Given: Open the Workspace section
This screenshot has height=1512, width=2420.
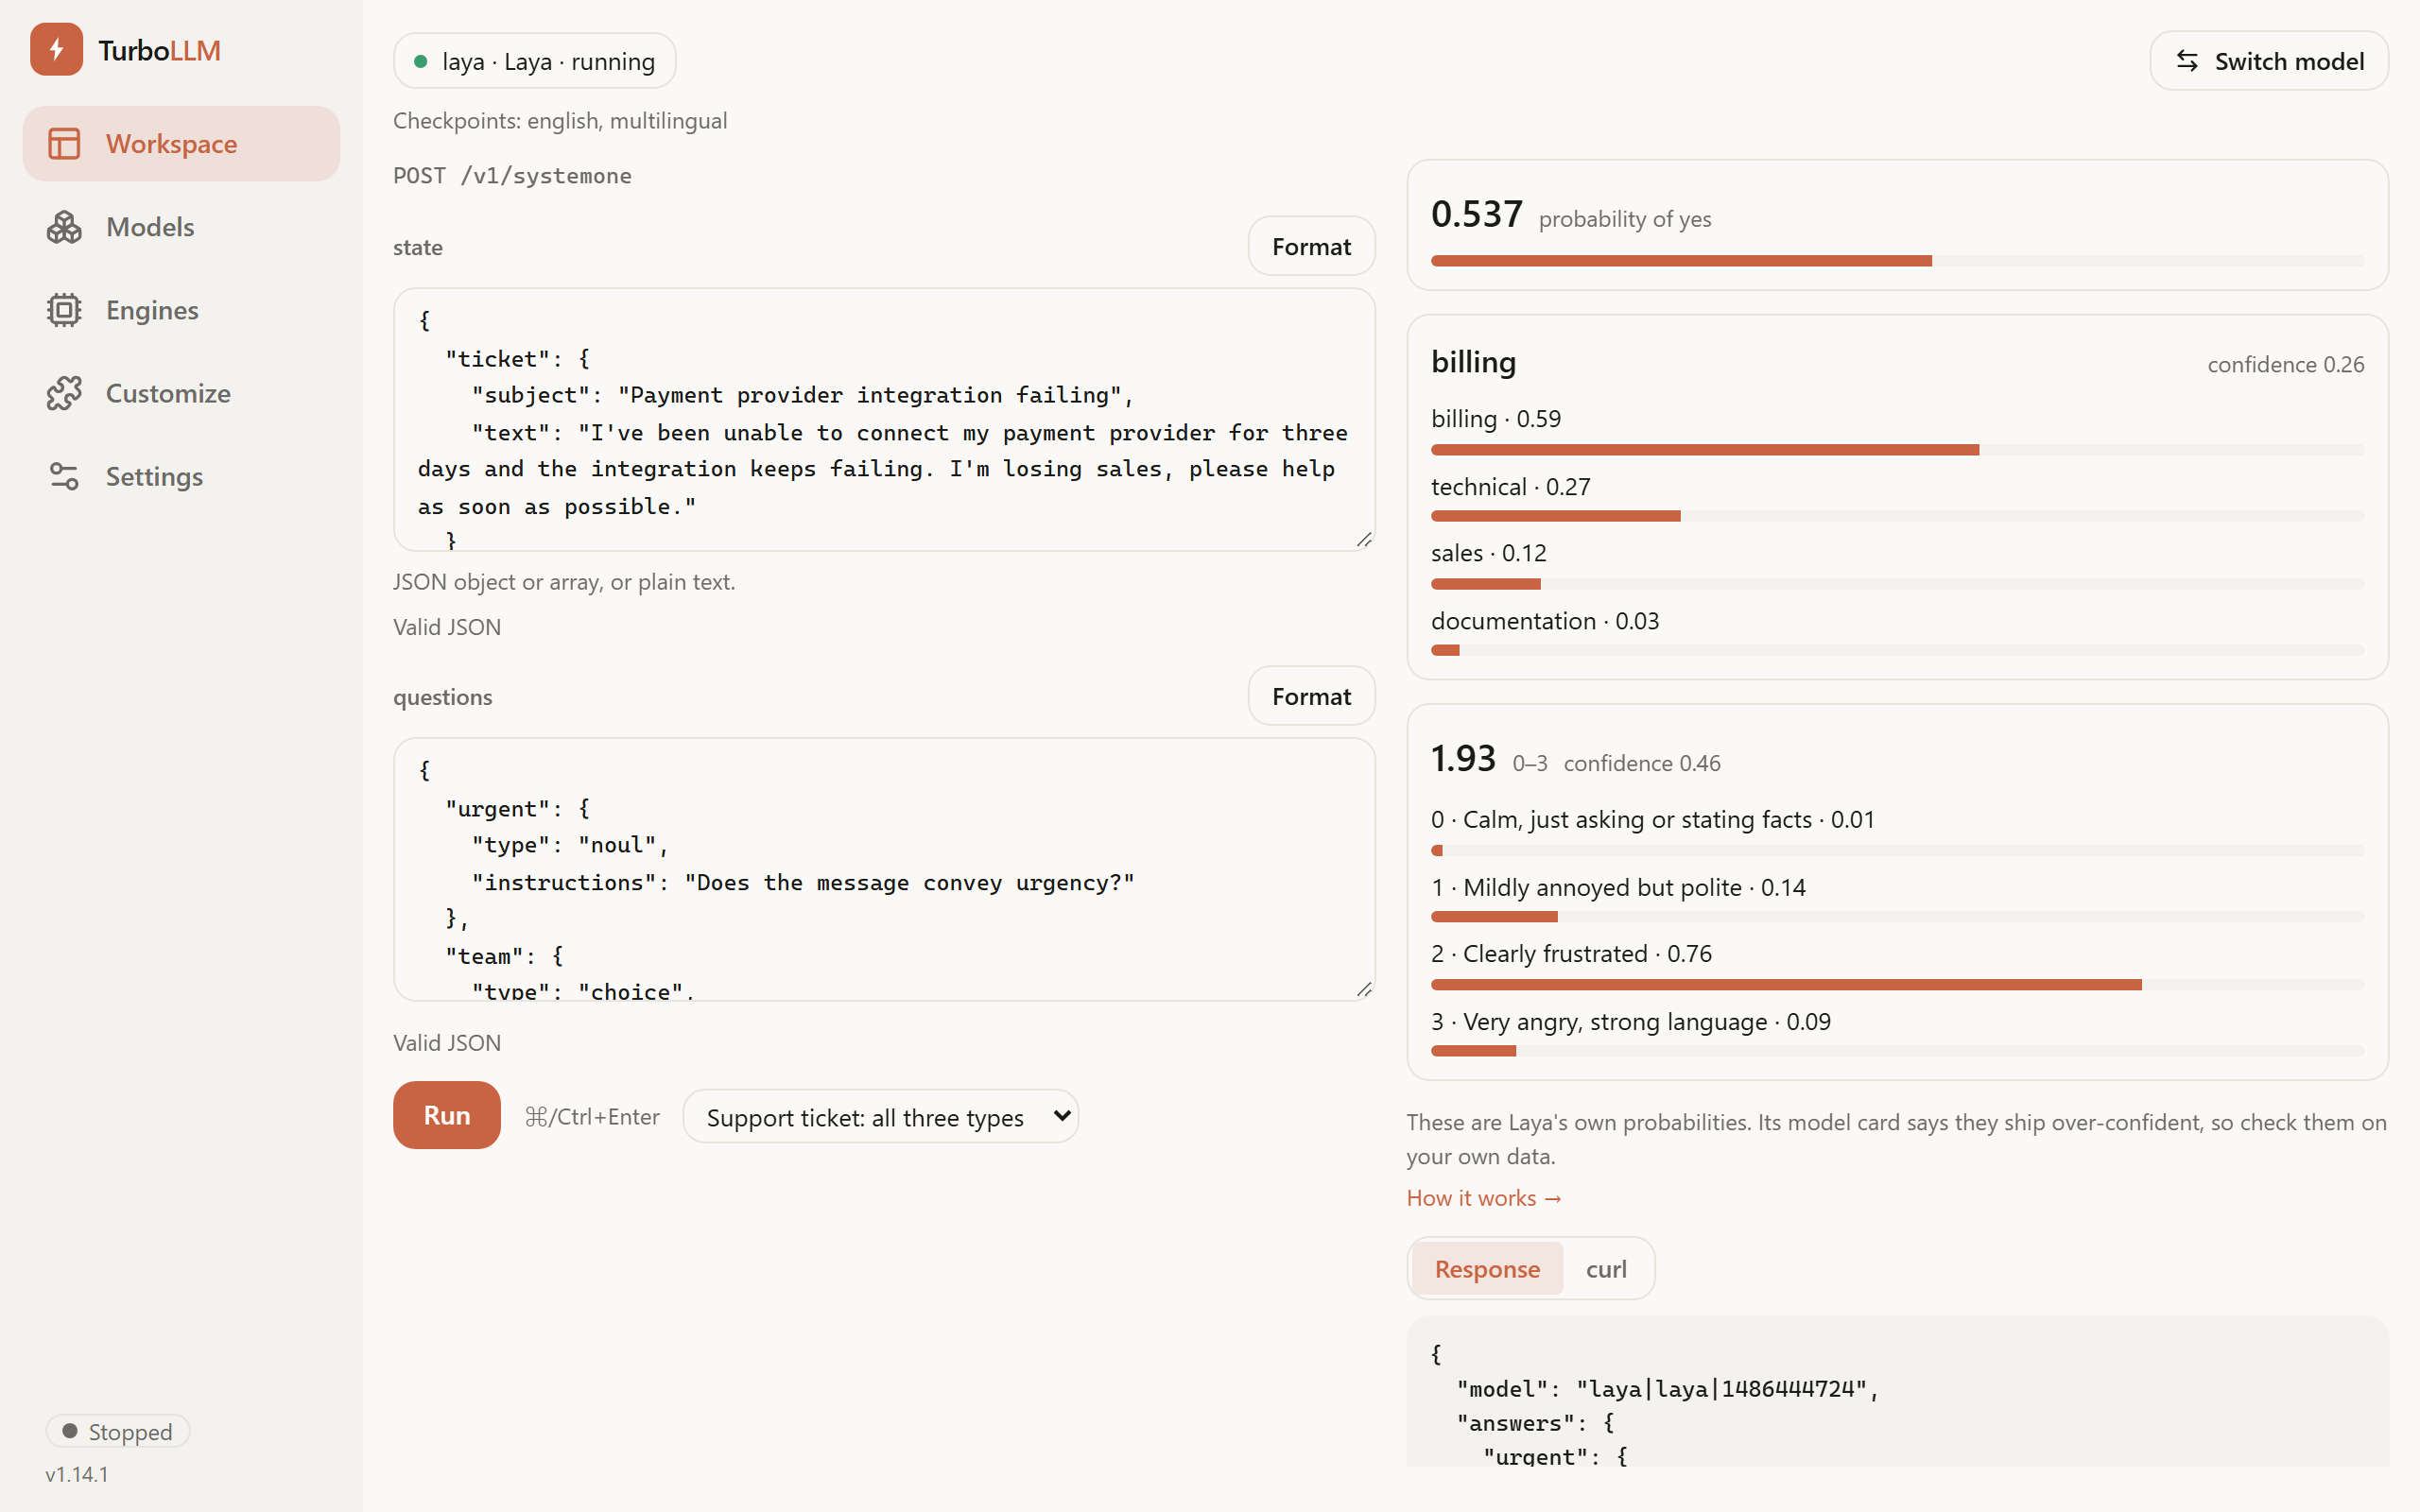Looking at the screenshot, I should point(181,144).
